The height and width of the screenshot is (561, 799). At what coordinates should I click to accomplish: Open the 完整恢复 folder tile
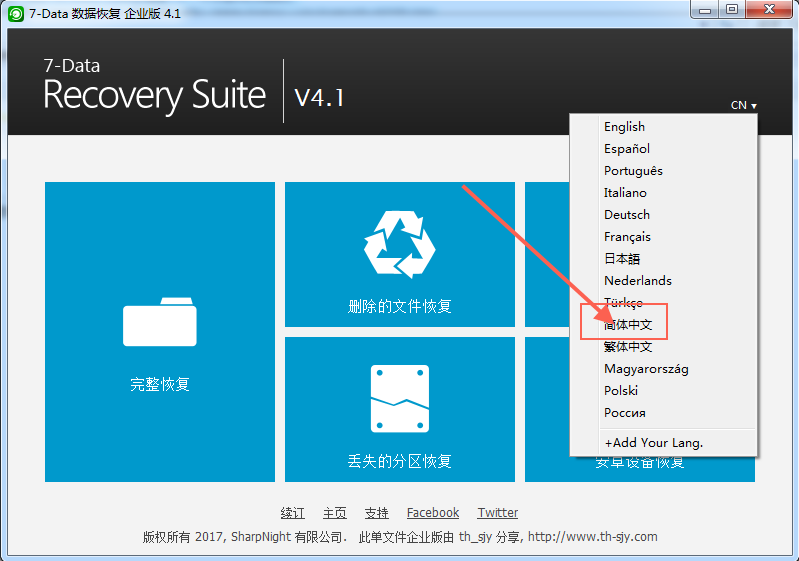[x=160, y=332]
